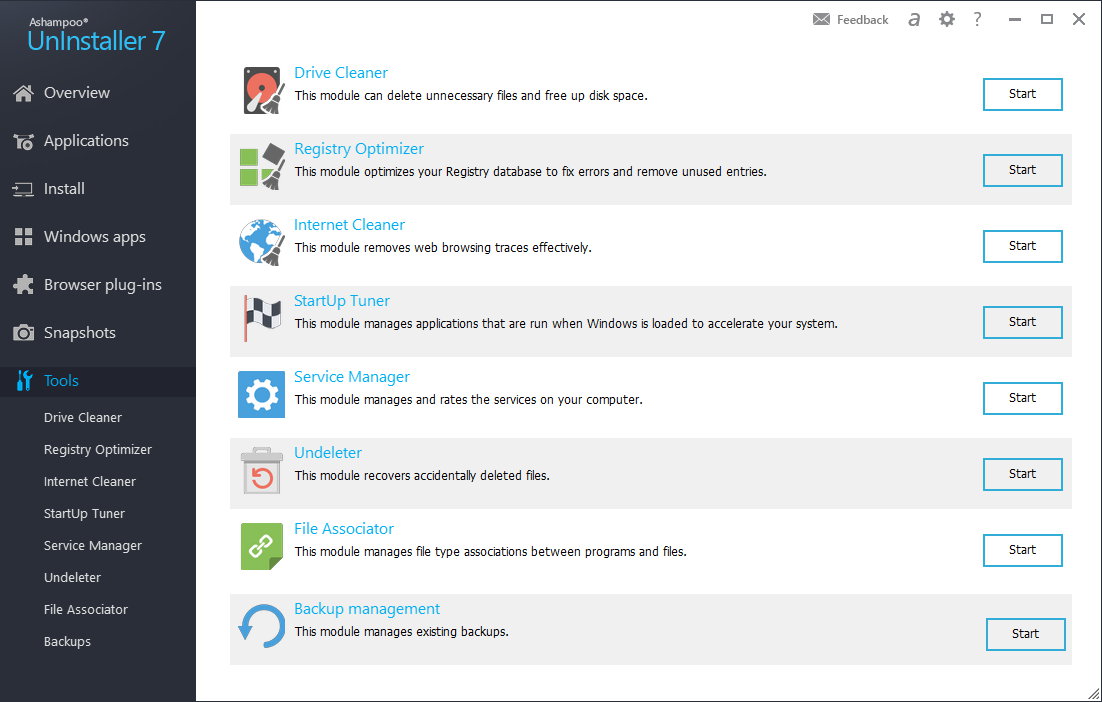
Task: Click the Undeleter title link
Action: click(328, 453)
